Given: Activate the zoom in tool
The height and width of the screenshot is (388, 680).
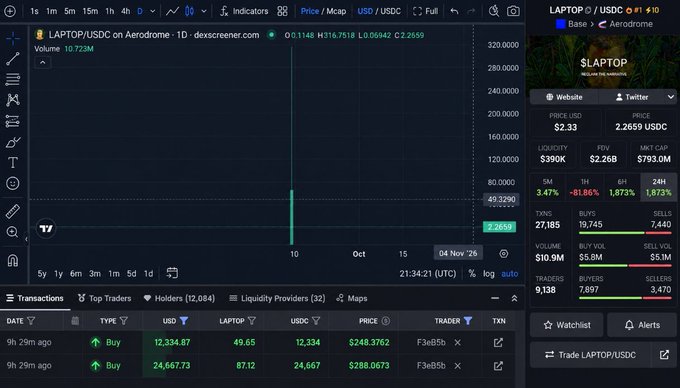Looking at the screenshot, I should (x=13, y=232).
